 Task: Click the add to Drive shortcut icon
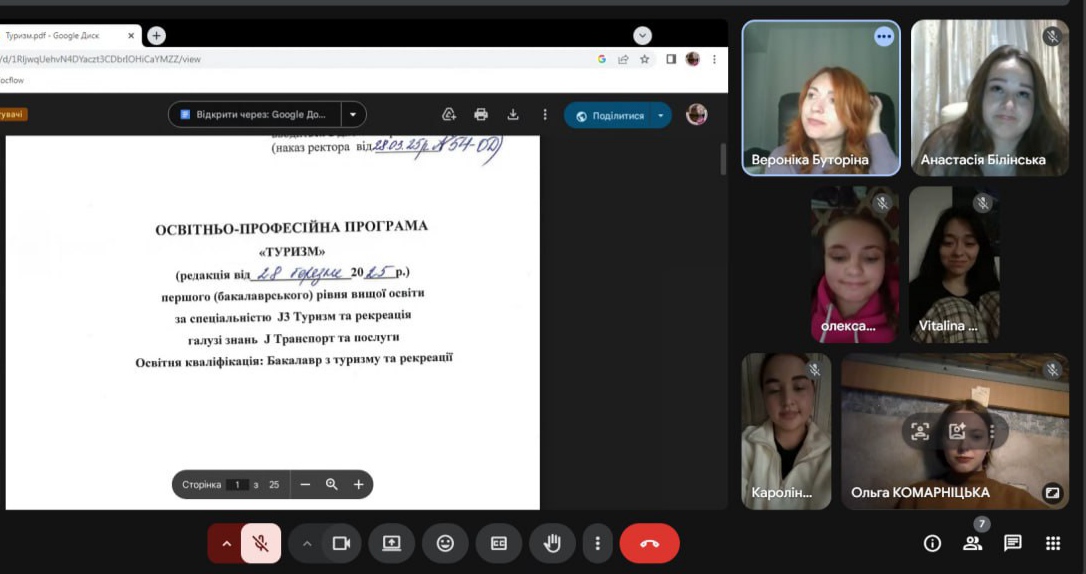click(x=449, y=115)
